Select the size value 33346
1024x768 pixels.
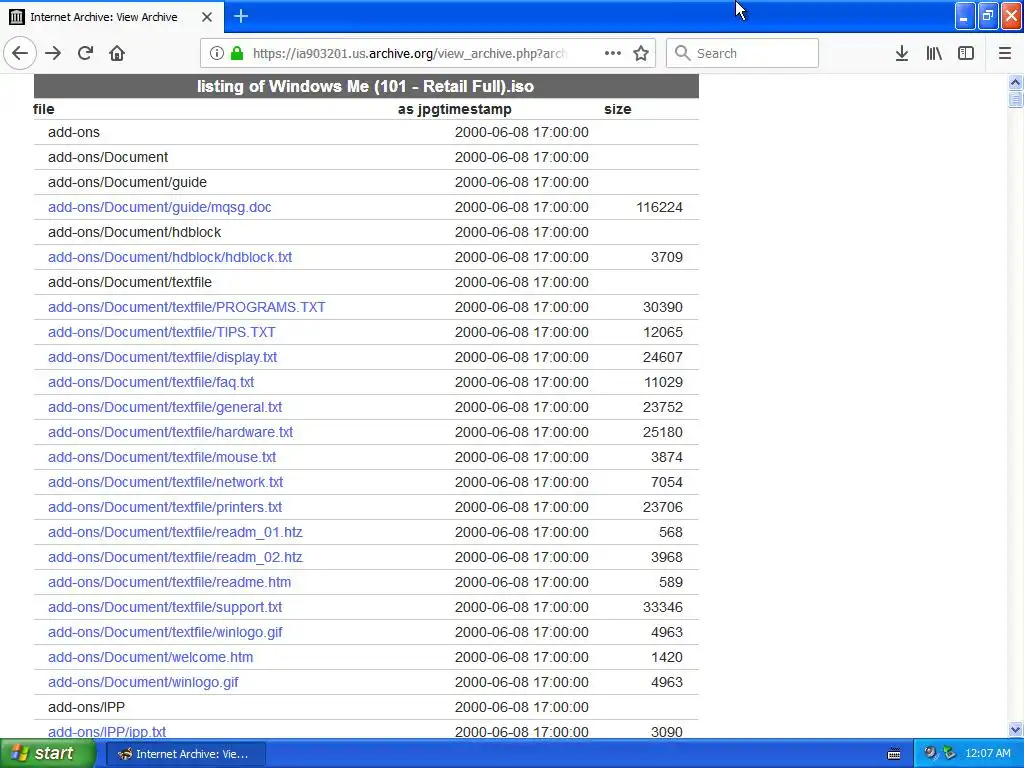[662, 607]
